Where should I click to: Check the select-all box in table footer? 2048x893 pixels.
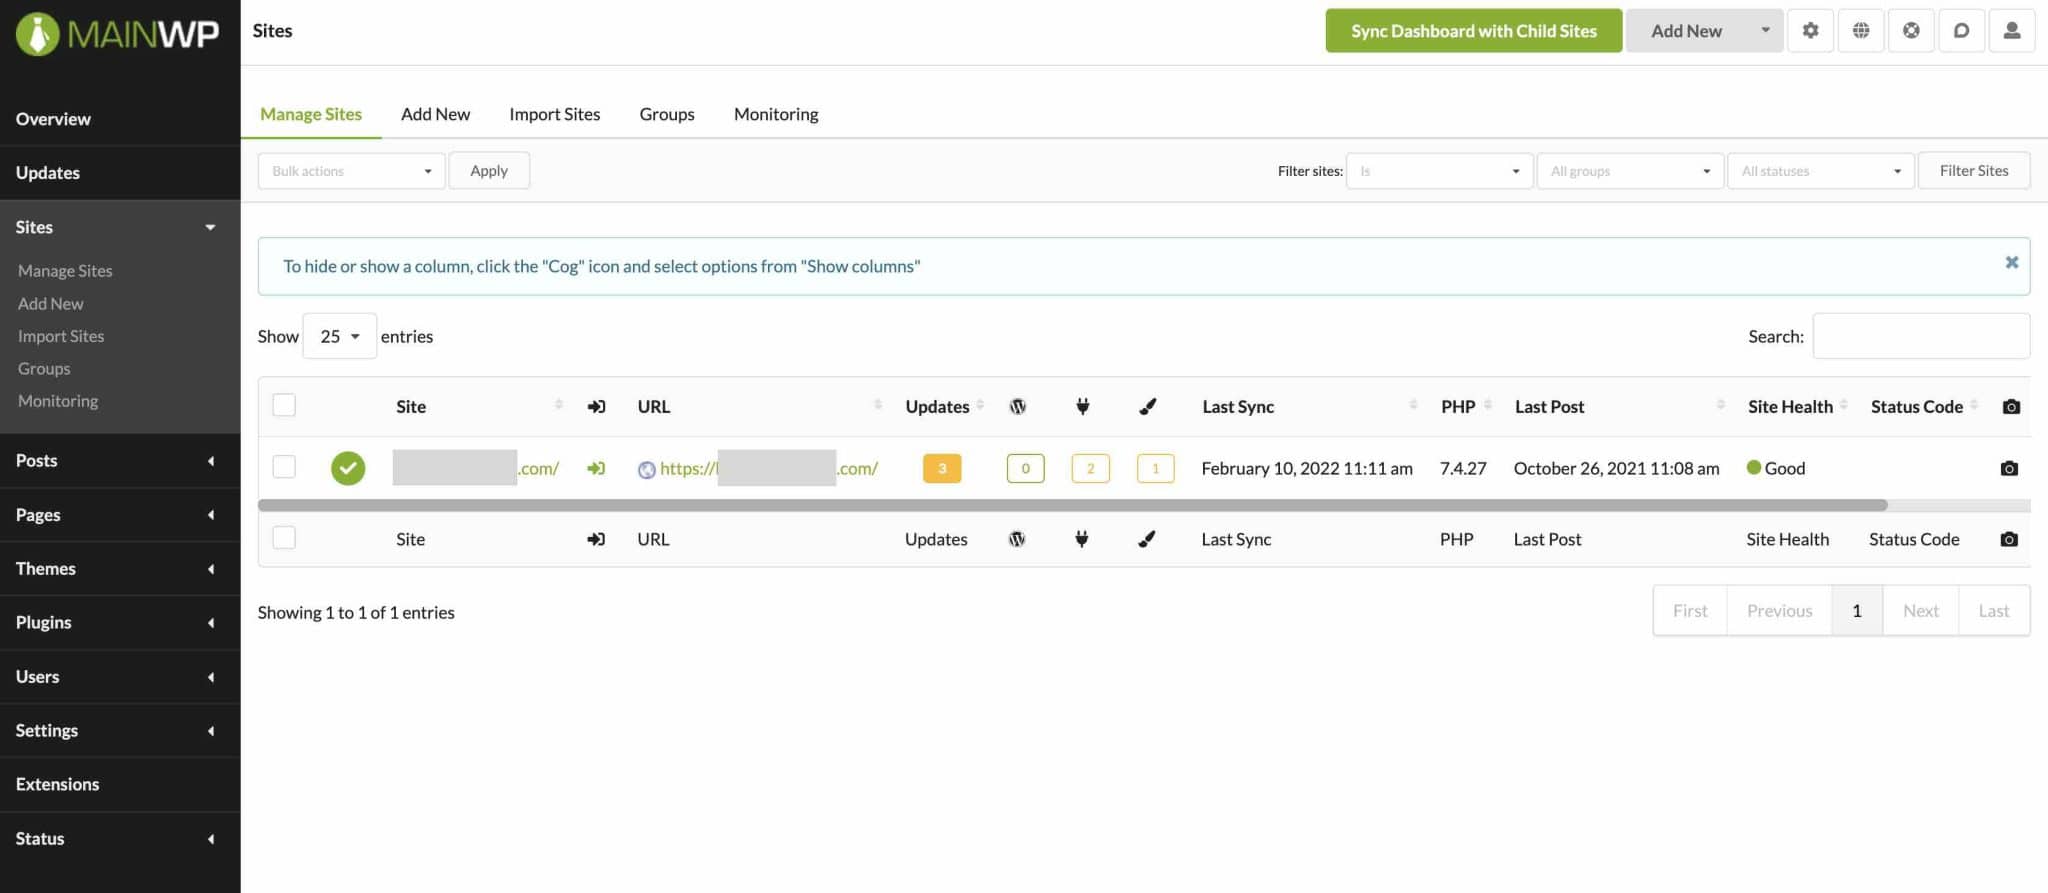point(284,538)
